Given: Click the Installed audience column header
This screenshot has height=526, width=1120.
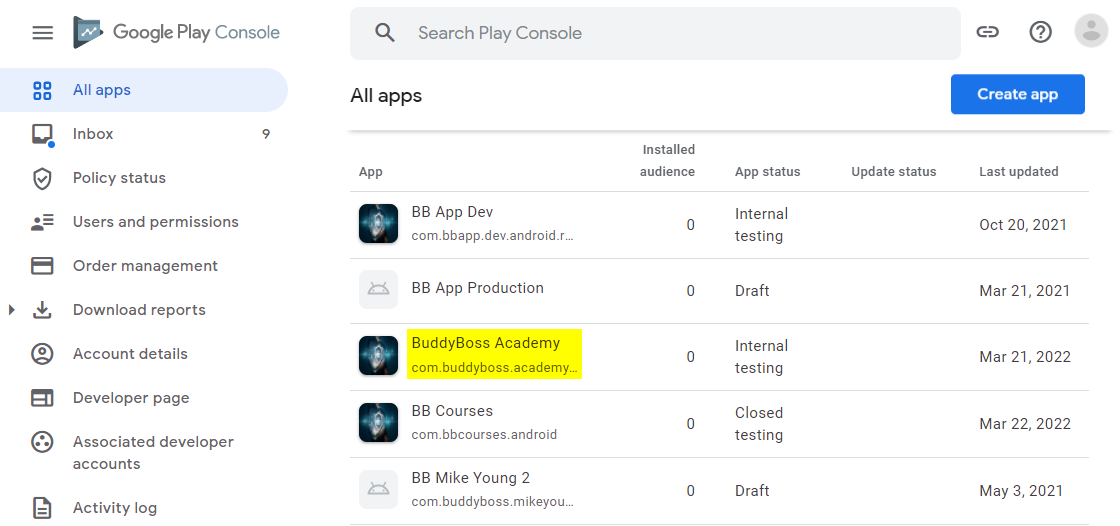Looking at the screenshot, I should [x=667, y=161].
